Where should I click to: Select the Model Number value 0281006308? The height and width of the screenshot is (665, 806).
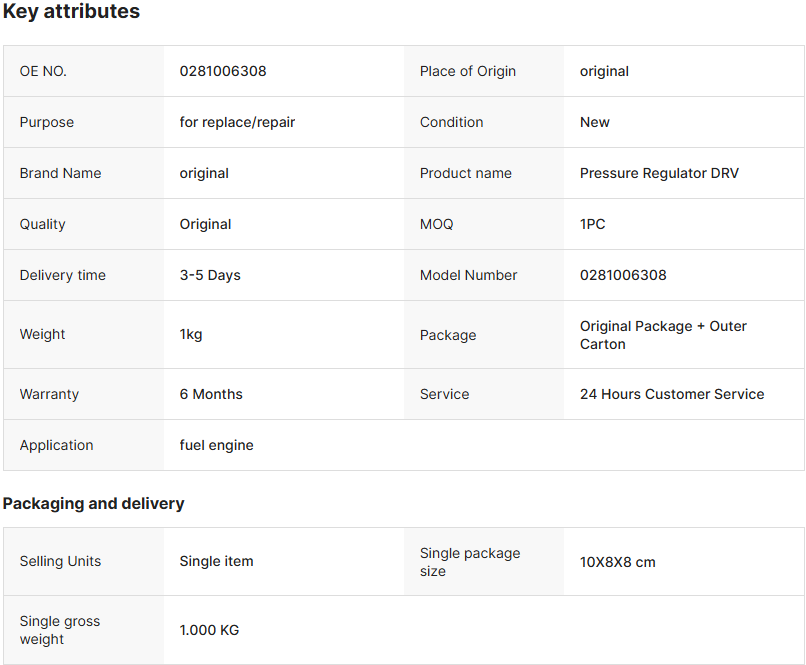coord(623,275)
